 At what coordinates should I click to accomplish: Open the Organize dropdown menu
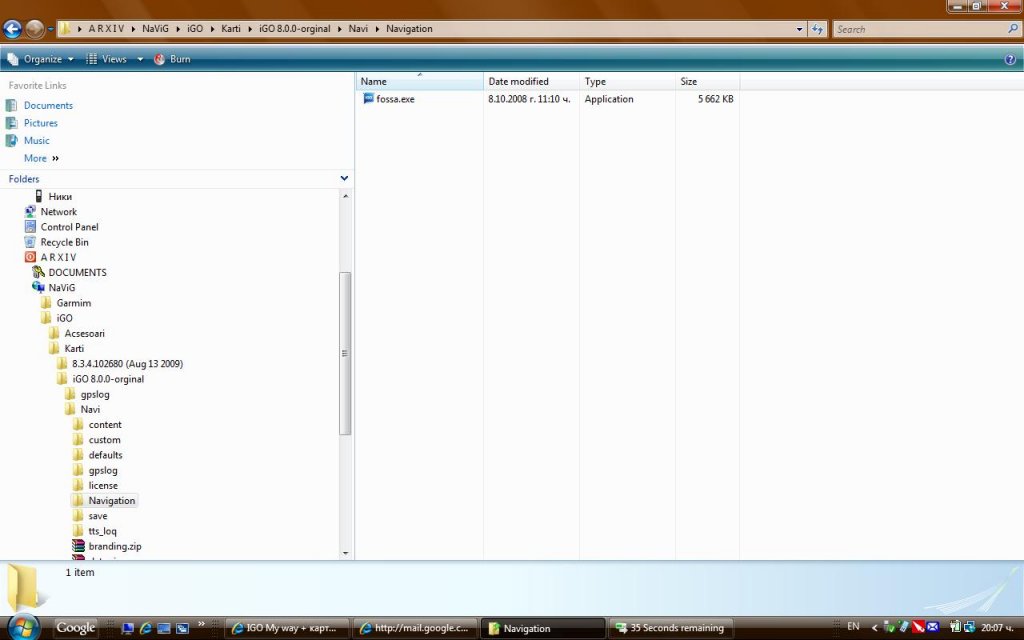pos(42,59)
